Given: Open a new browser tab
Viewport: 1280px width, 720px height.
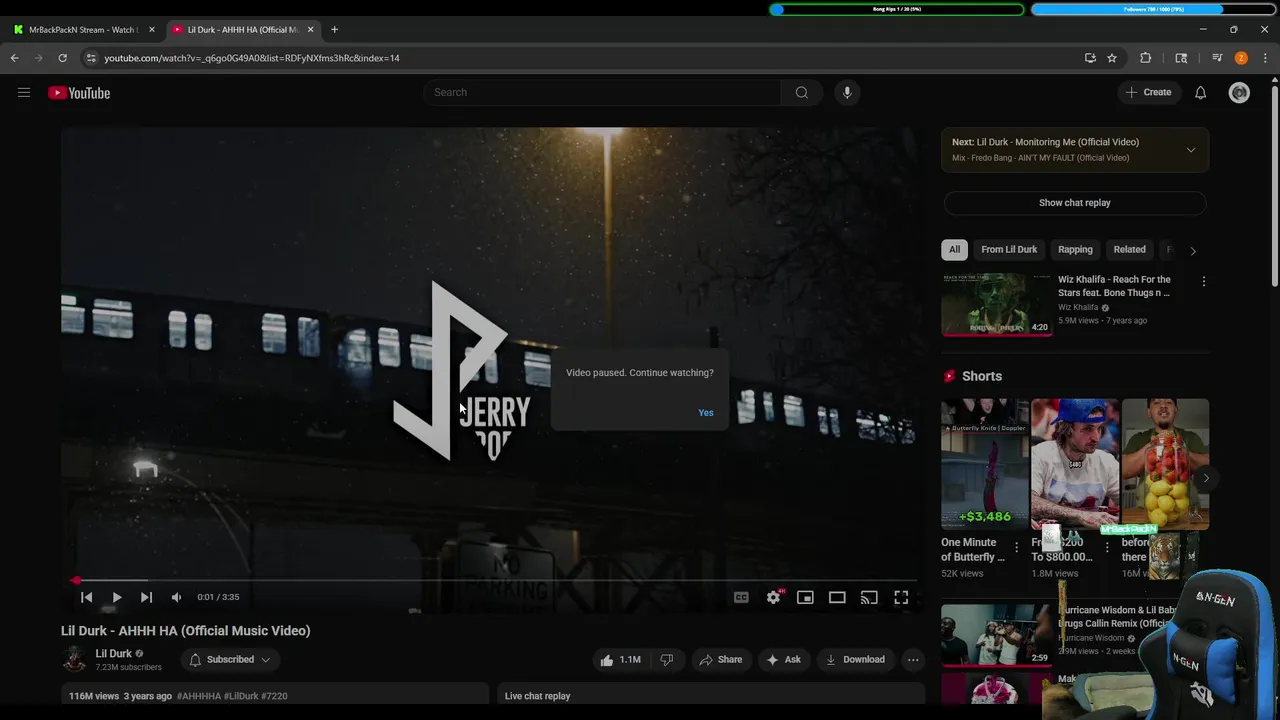Looking at the screenshot, I should 334,30.
